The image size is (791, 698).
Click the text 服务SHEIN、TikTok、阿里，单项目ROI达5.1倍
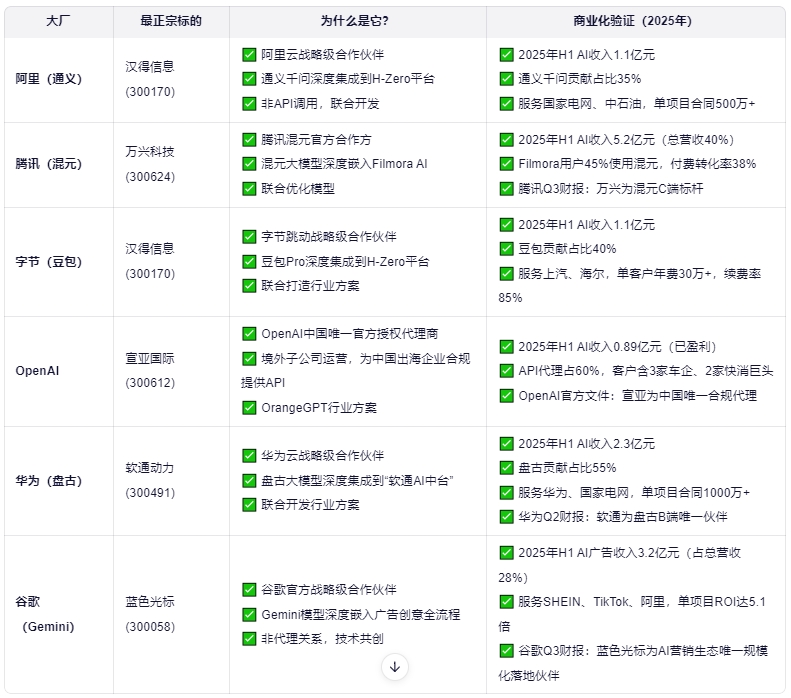pyautogui.click(x=632, y=614)
